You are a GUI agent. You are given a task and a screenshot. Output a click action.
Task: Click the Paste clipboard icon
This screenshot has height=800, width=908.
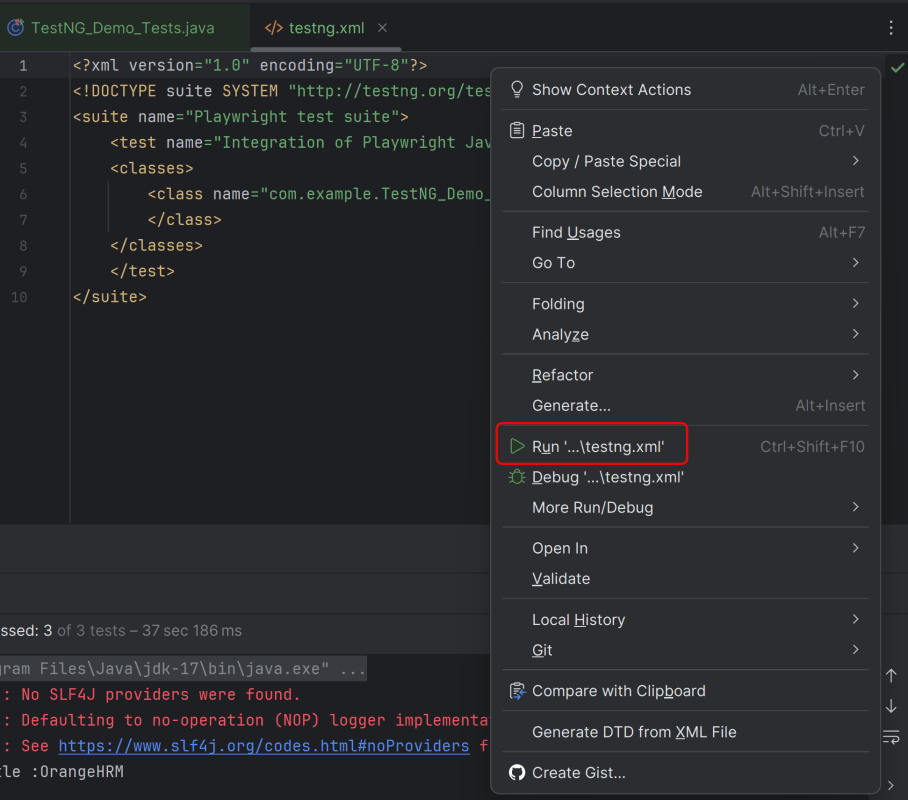click(x=517, y=131)
